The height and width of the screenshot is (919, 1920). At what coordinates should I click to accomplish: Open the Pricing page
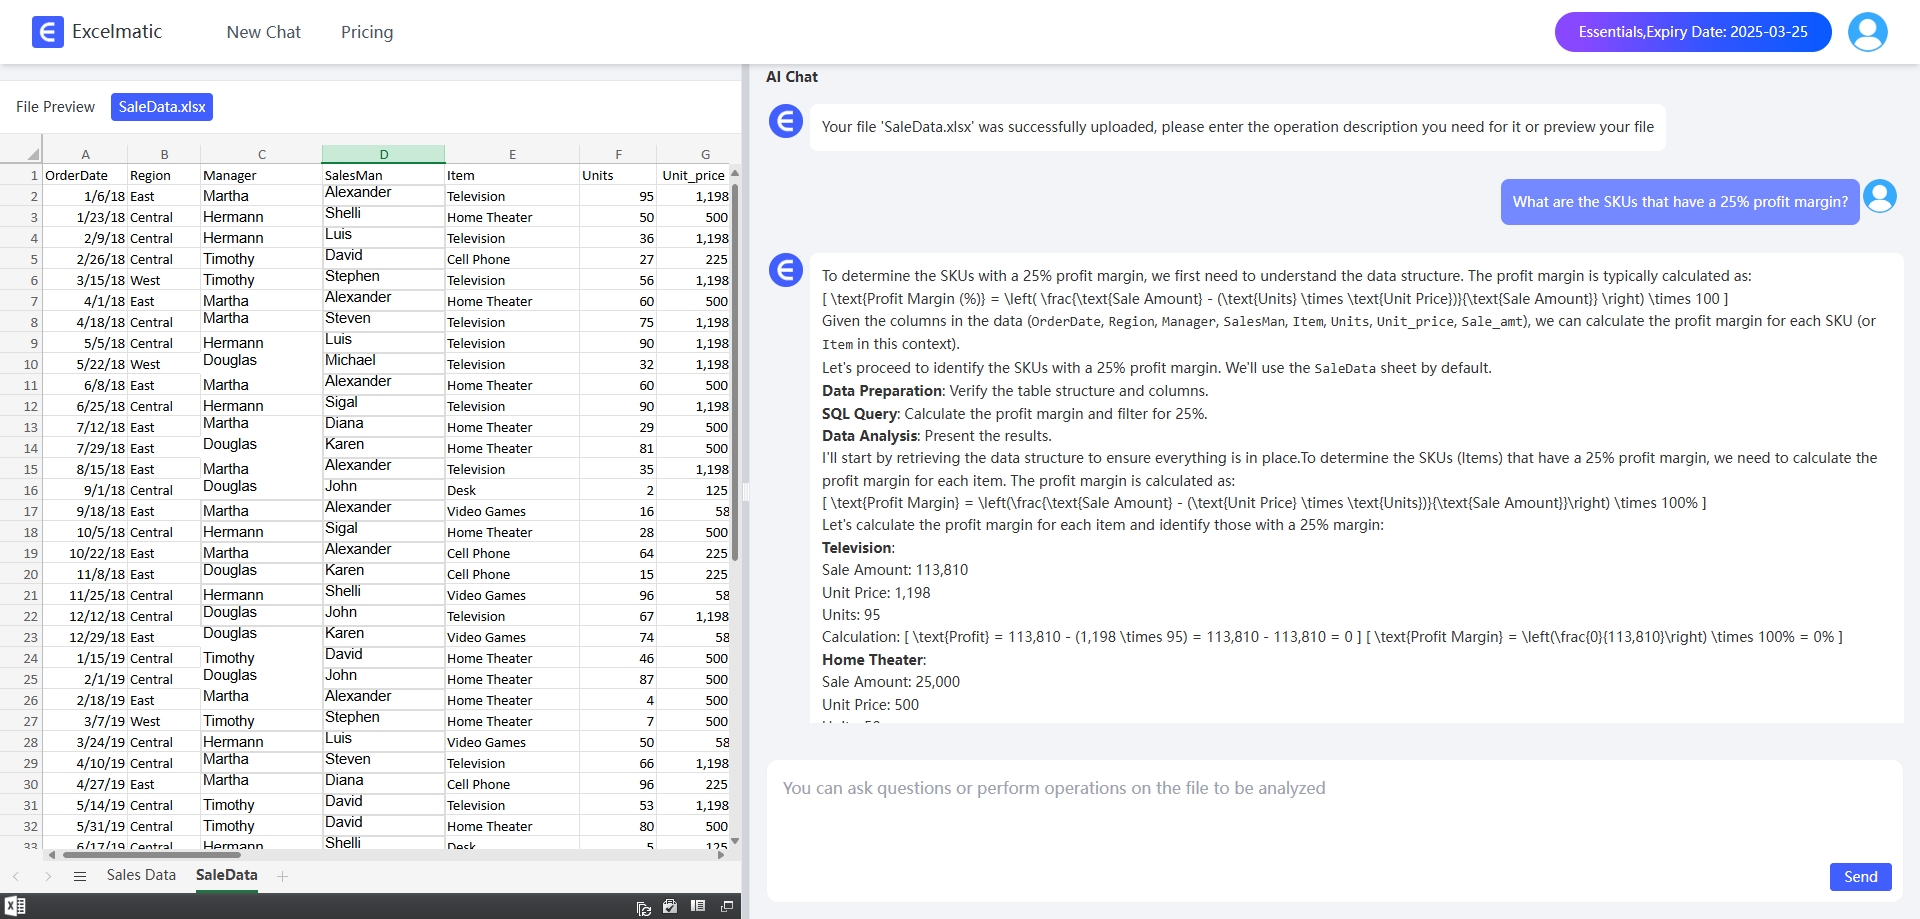pyautogui.click(x=367, y=32)
